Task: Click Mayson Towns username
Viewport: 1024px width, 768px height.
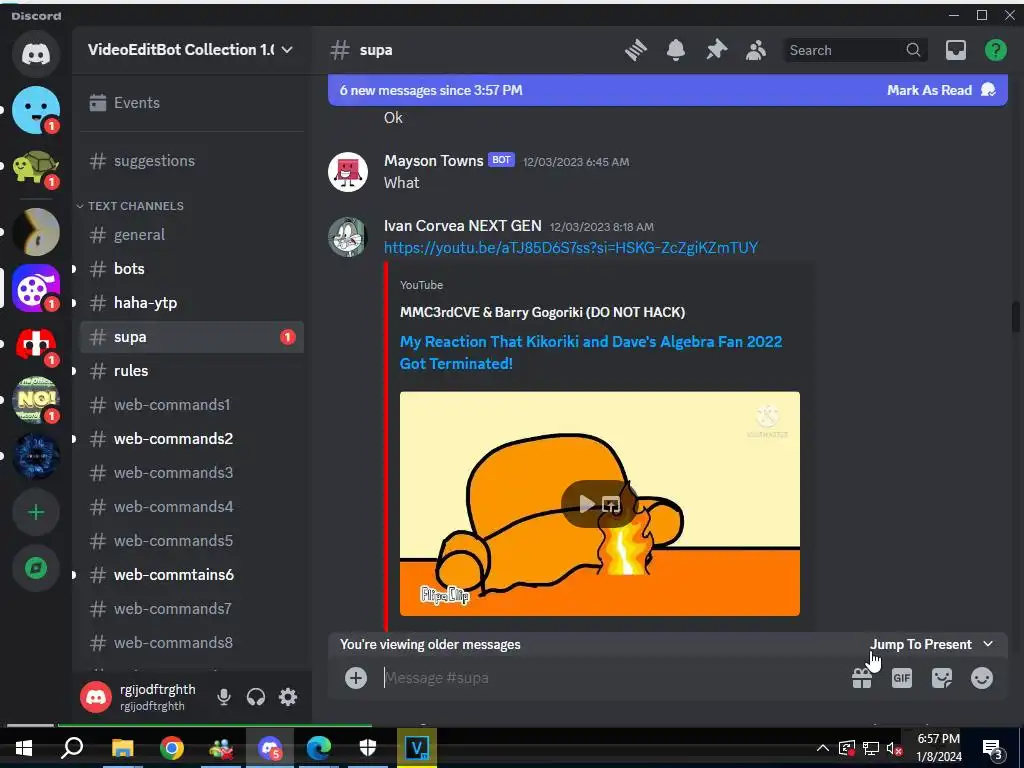Action: point(434,161)
